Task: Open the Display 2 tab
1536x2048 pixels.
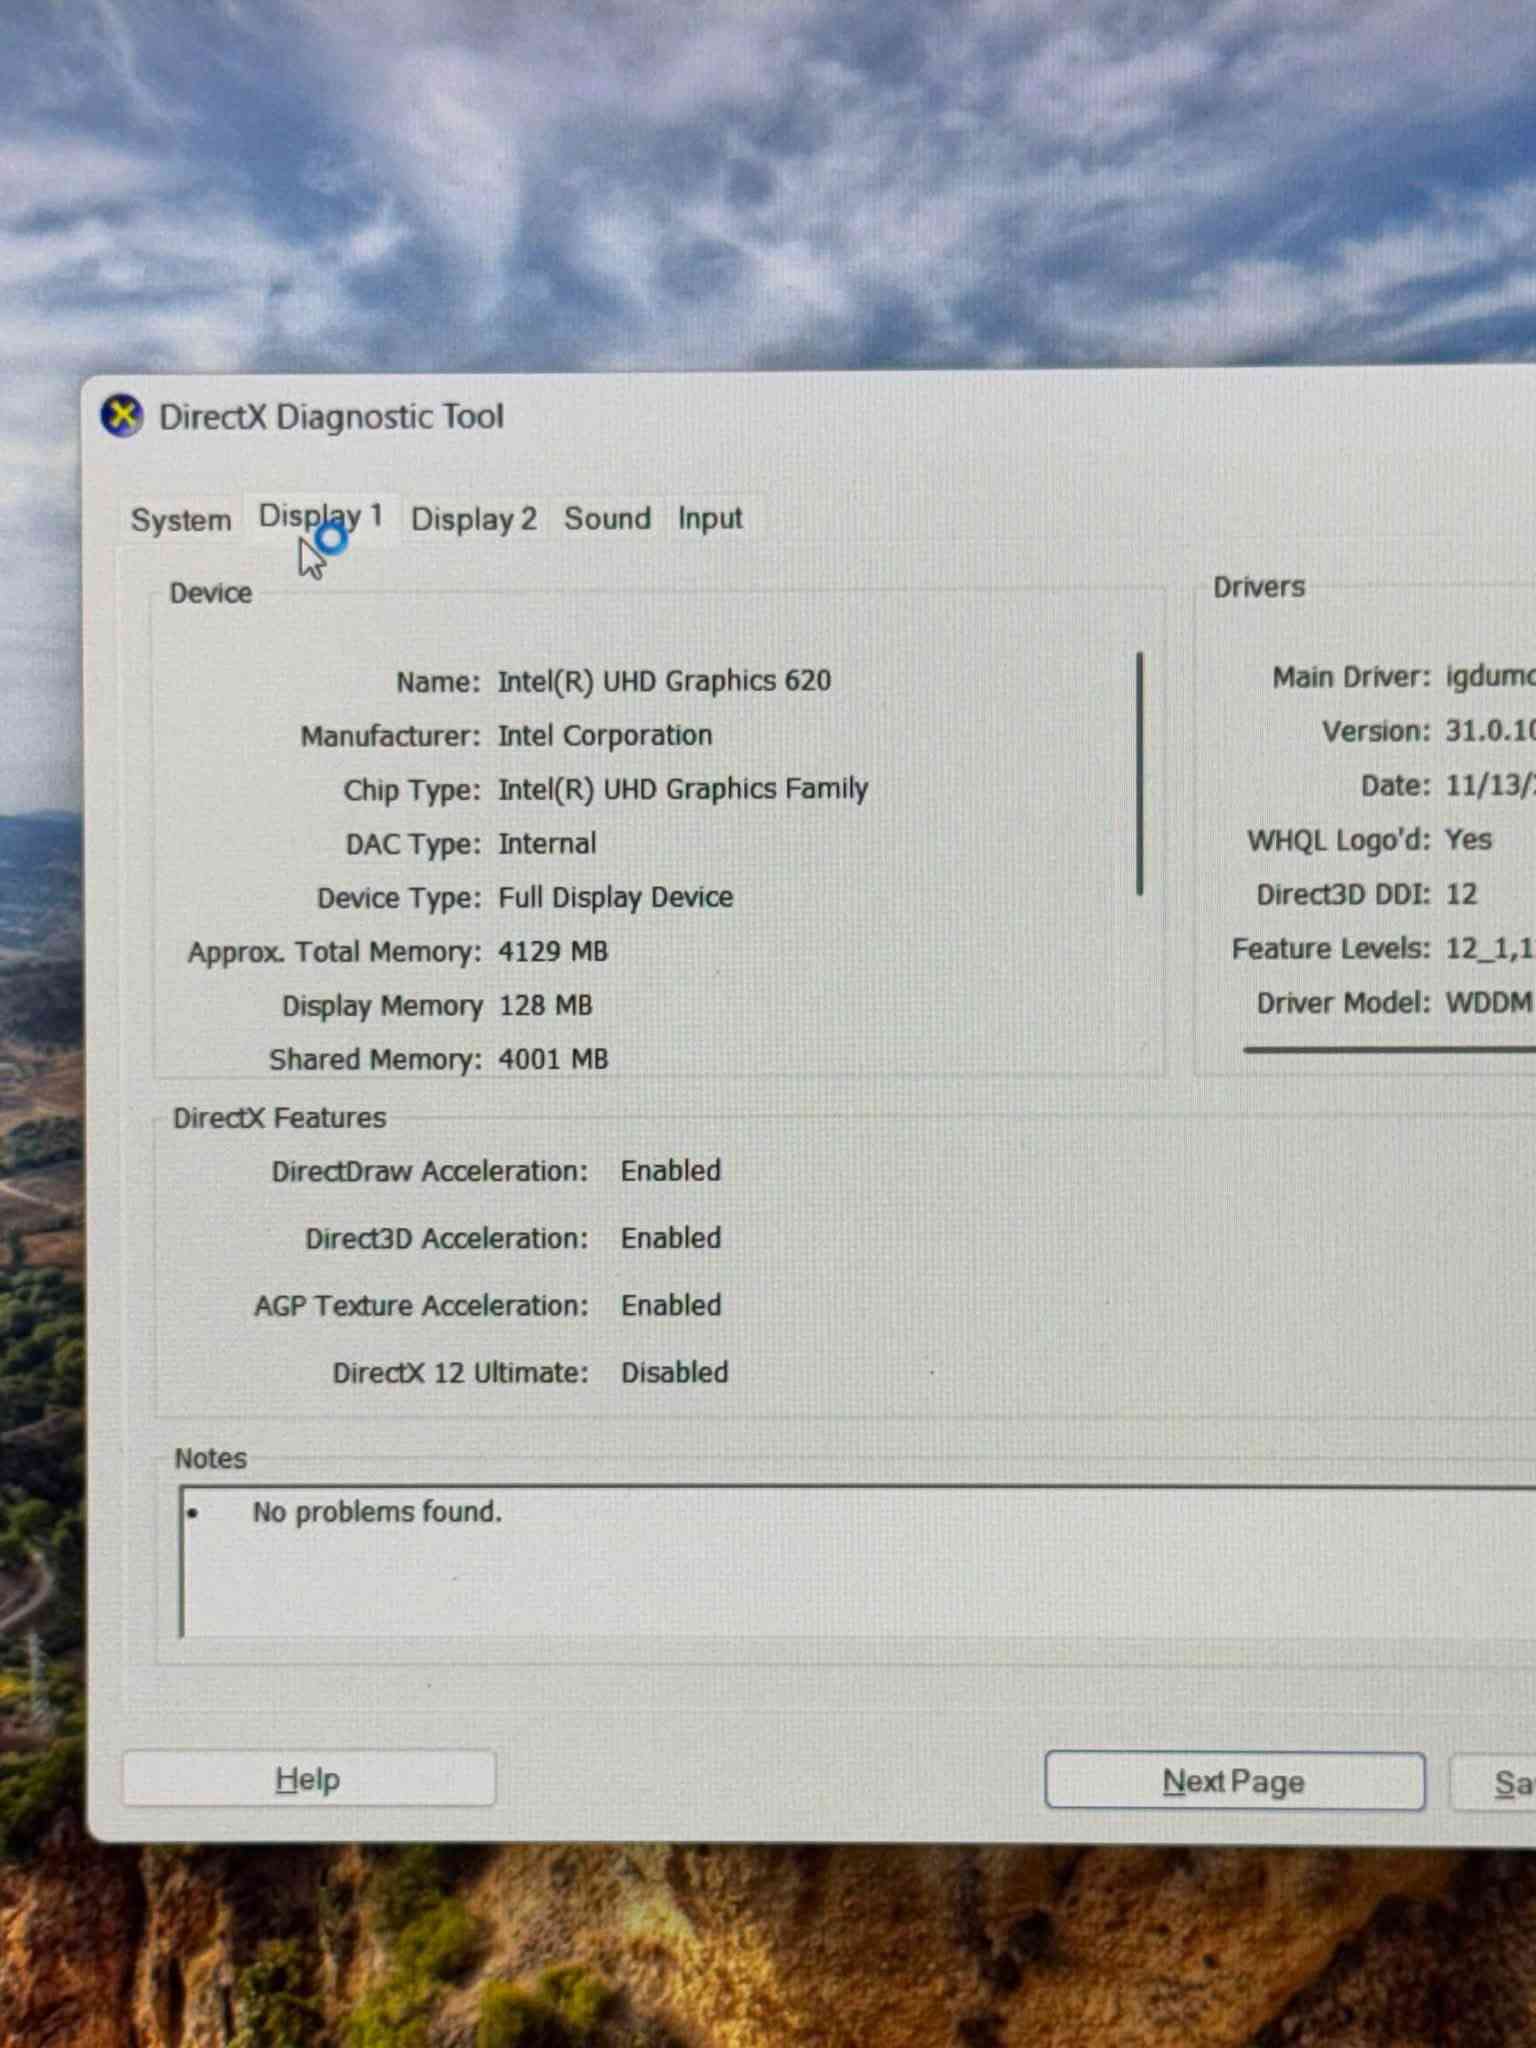Action: [474, 519]
